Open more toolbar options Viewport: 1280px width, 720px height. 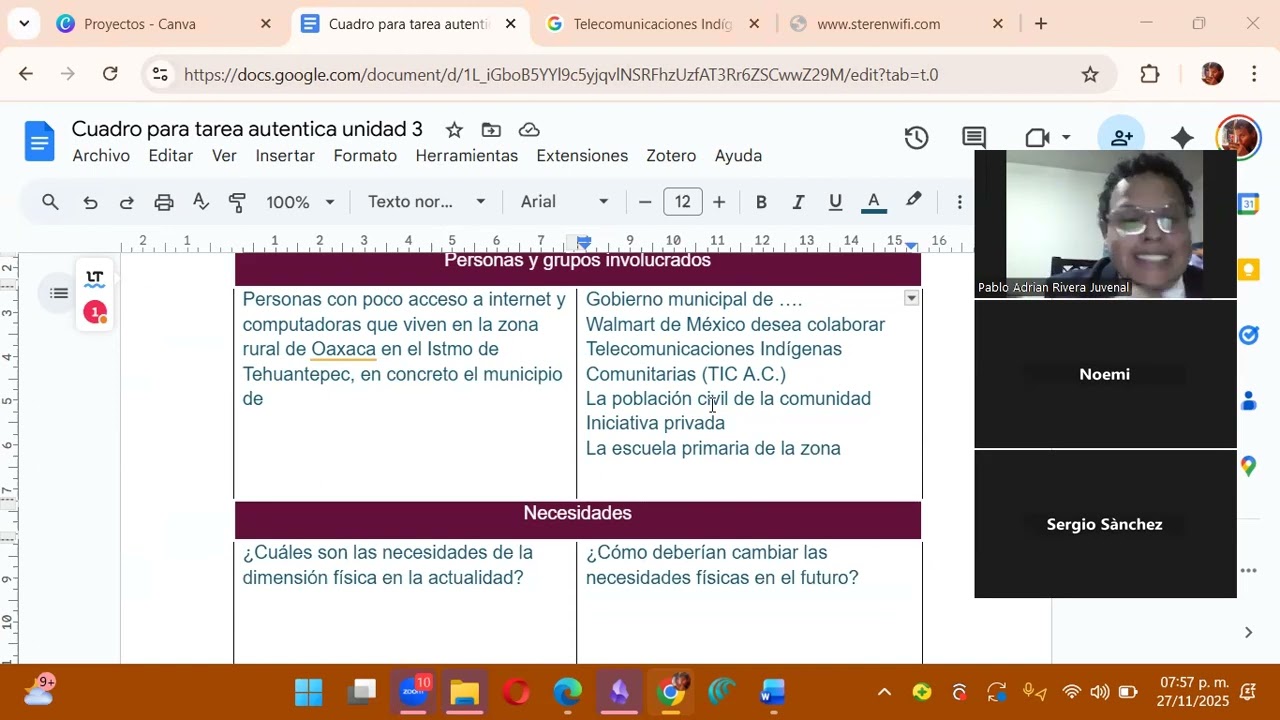(959, 202)
